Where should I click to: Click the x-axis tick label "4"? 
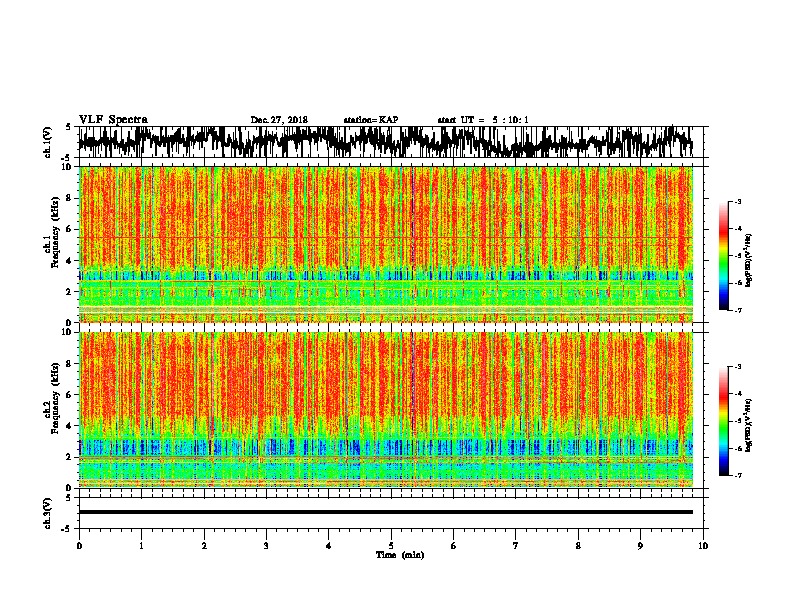329,545
